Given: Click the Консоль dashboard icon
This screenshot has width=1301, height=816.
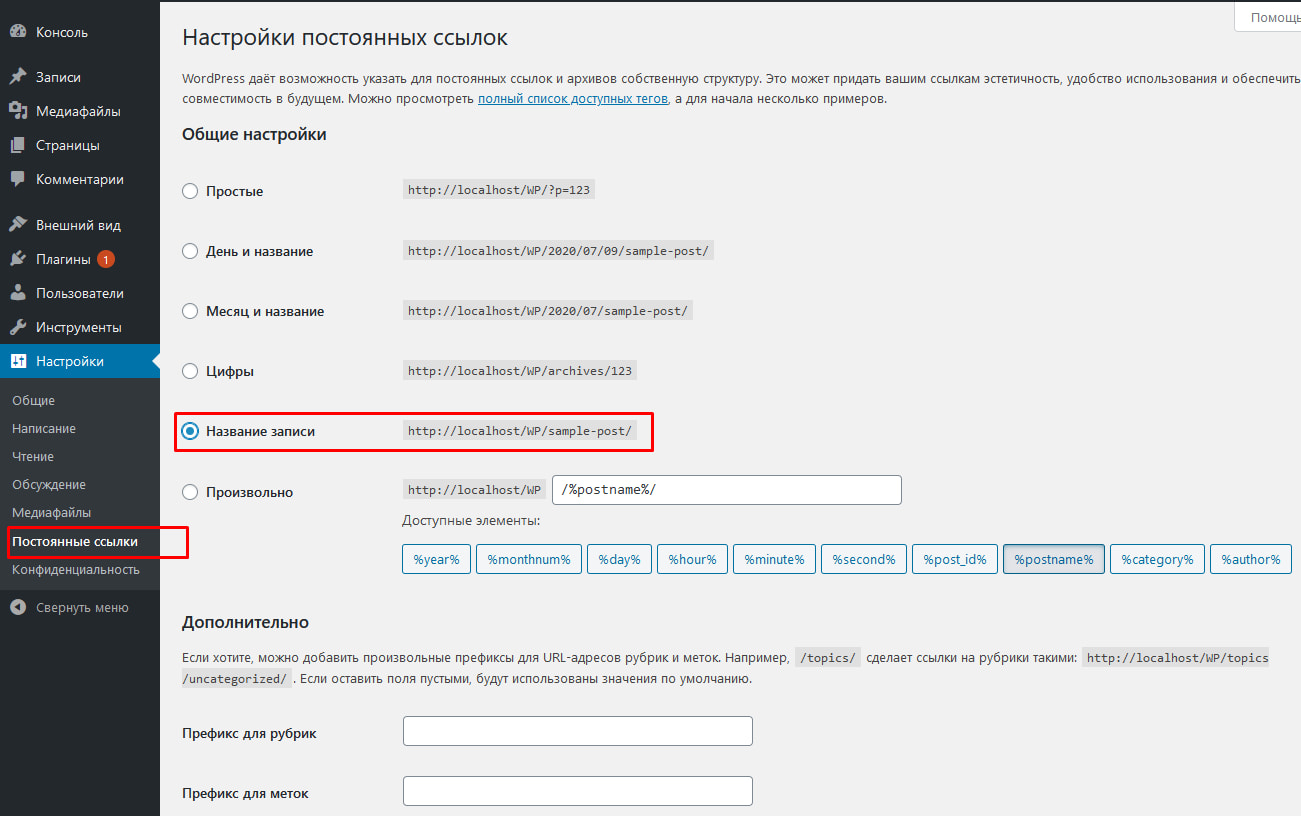Looking at the screenshot, I should (x=18, y=32).
